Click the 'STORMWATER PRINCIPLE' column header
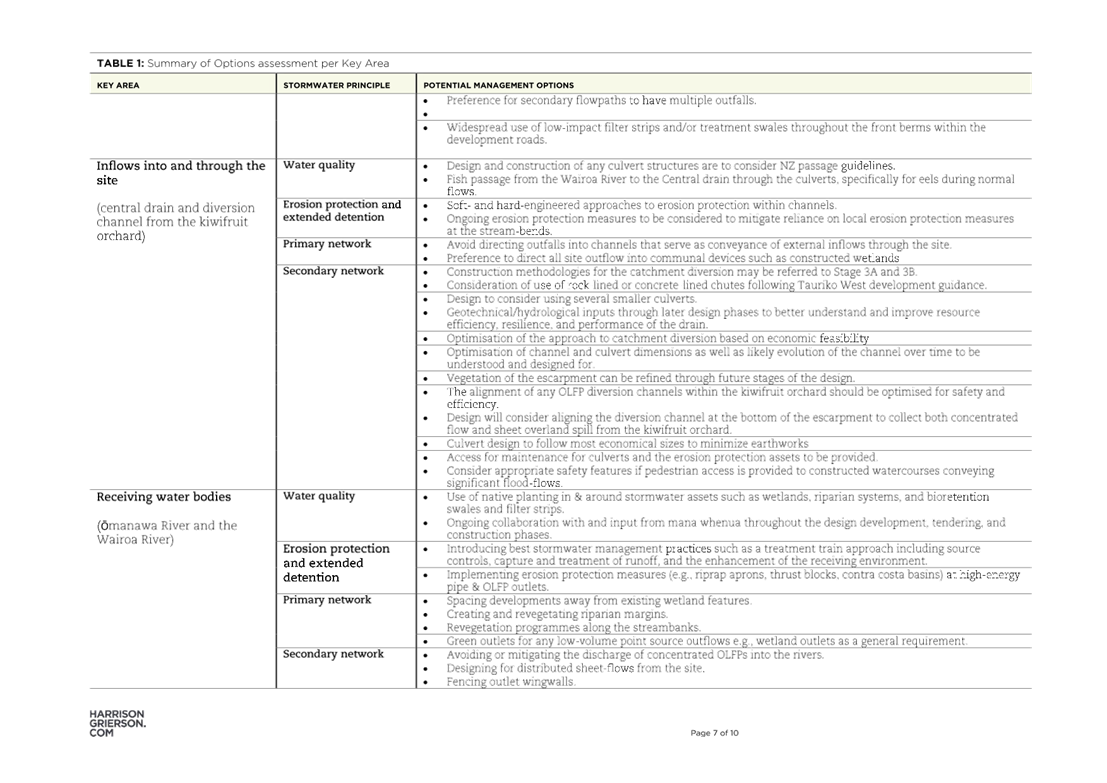The image size is (1107, 783). click(336, 86)
